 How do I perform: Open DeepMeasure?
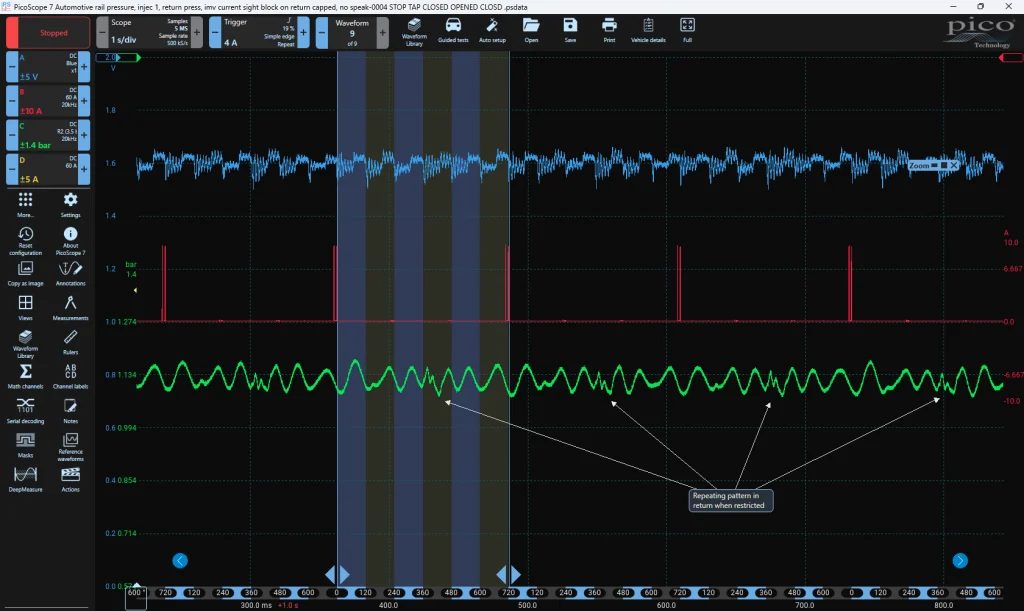tap(25, 480)
